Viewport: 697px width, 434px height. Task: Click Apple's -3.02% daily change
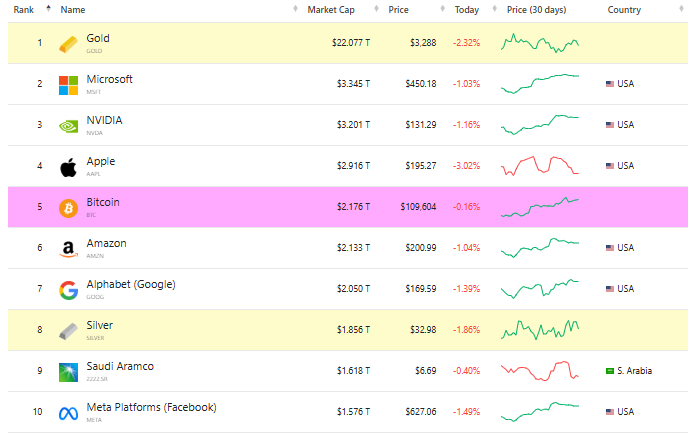(x=466, y=166)
